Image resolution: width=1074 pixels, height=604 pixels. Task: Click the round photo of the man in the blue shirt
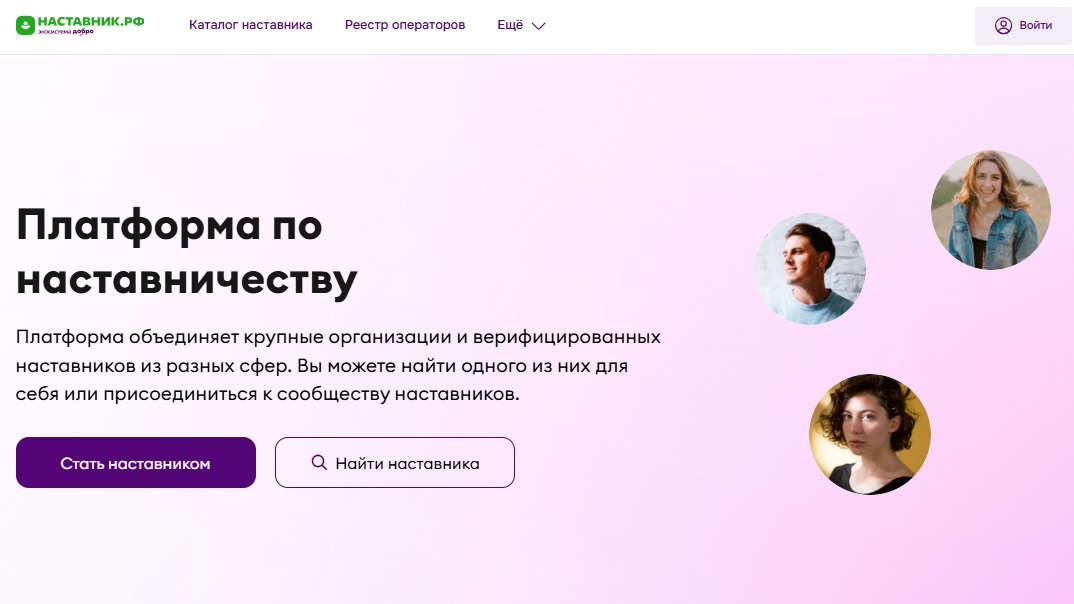pyautogui.click(x=810, y=268)
